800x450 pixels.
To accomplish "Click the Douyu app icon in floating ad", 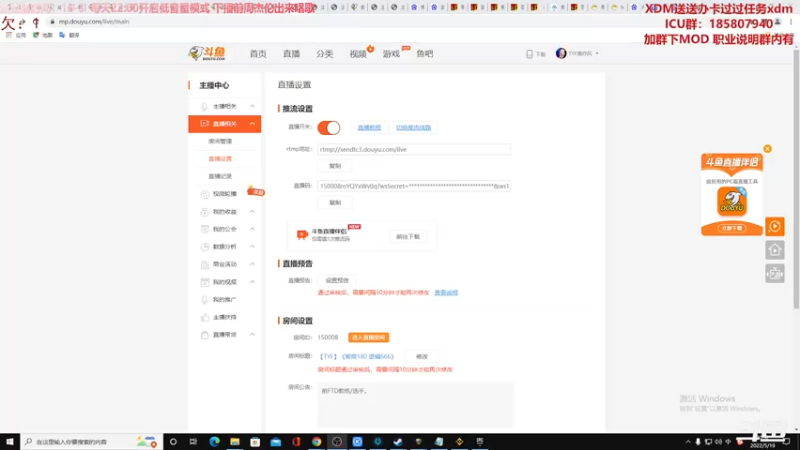I will tap(732, 201).
